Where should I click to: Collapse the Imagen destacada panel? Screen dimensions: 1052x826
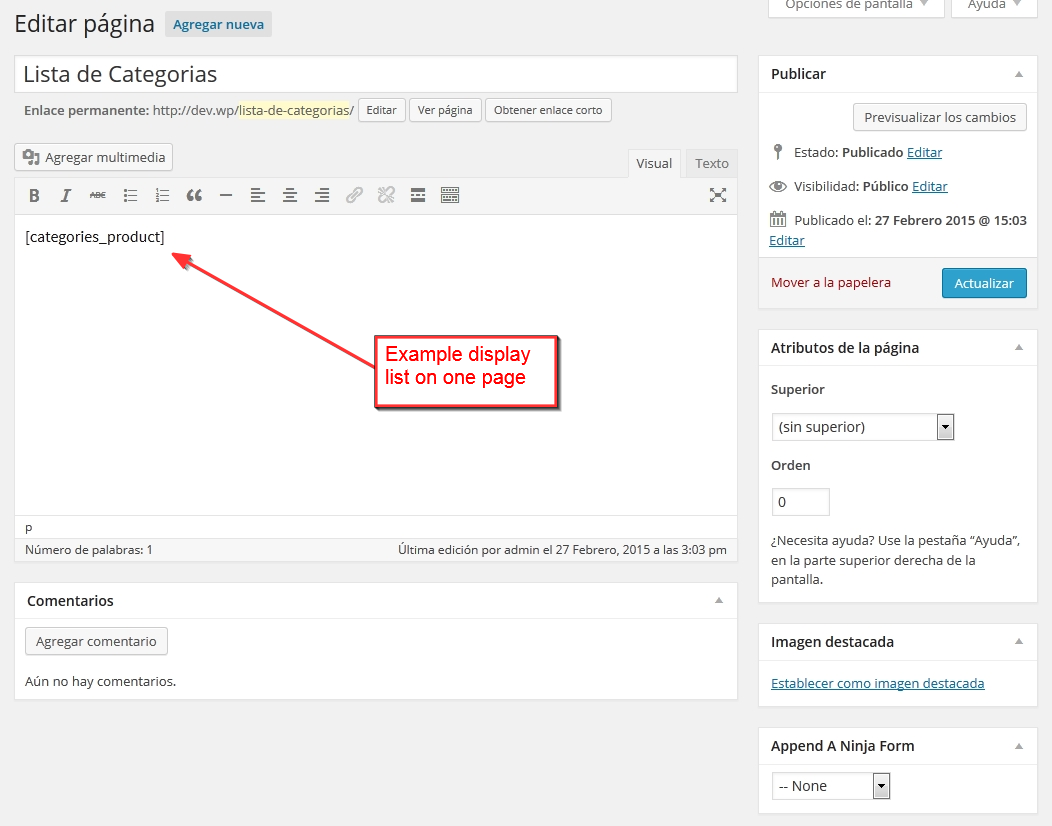pos(1019,641)
